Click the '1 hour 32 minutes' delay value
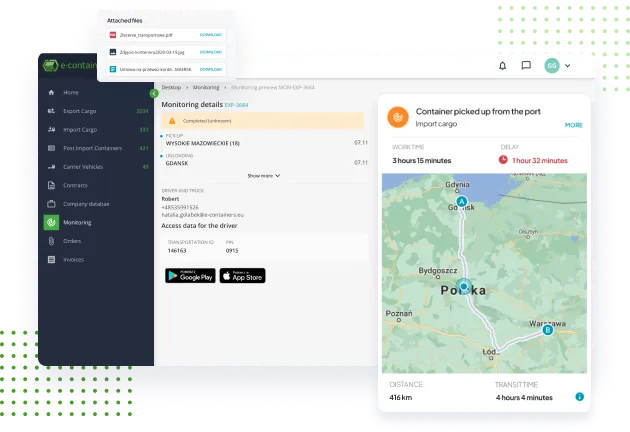This screenshot has height=432, width=630. coord(540,160)
